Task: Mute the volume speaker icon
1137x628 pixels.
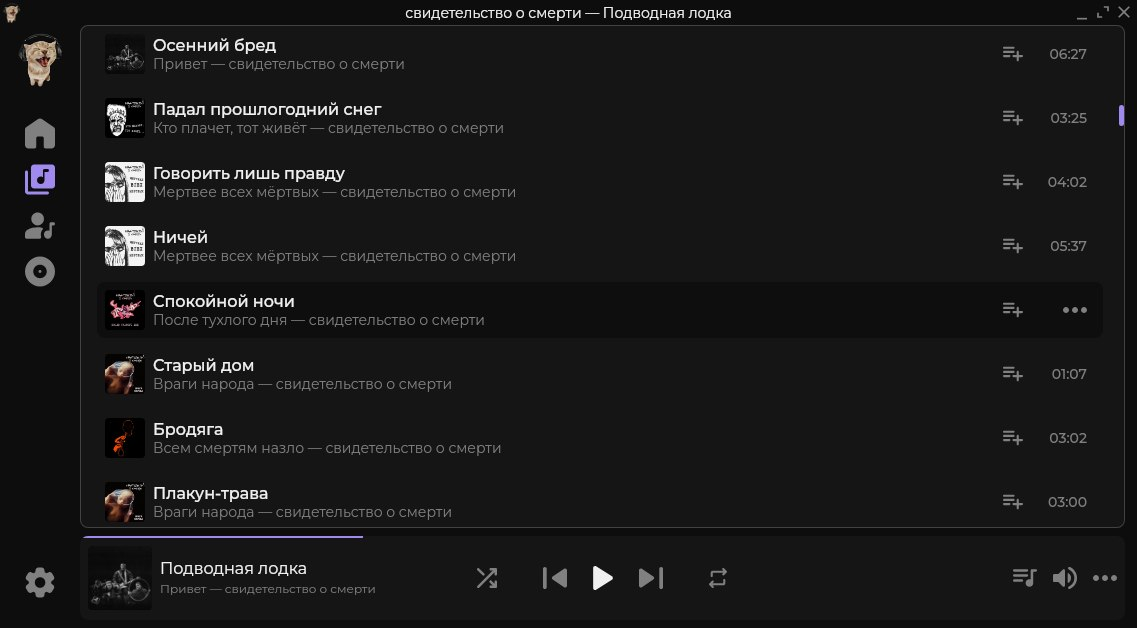Action: tap(1064, 578)
